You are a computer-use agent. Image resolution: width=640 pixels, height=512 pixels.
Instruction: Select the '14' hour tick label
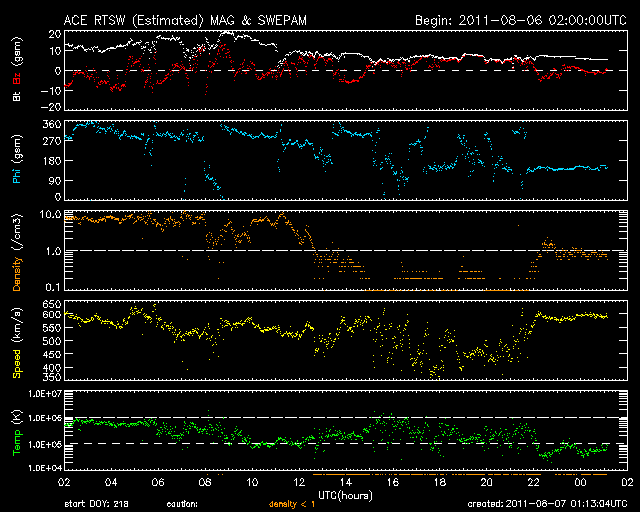[346, 483]
